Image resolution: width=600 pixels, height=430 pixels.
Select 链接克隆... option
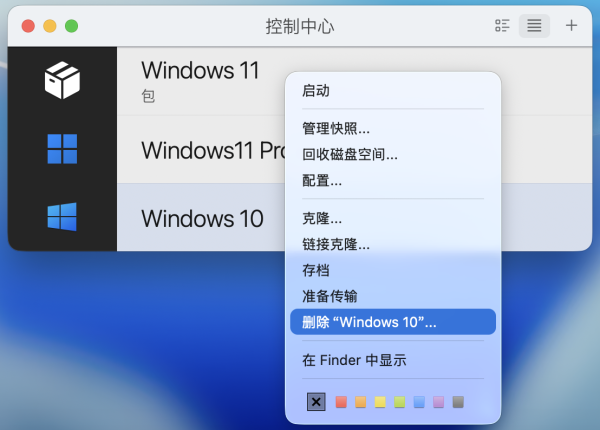tap(336, 244)
